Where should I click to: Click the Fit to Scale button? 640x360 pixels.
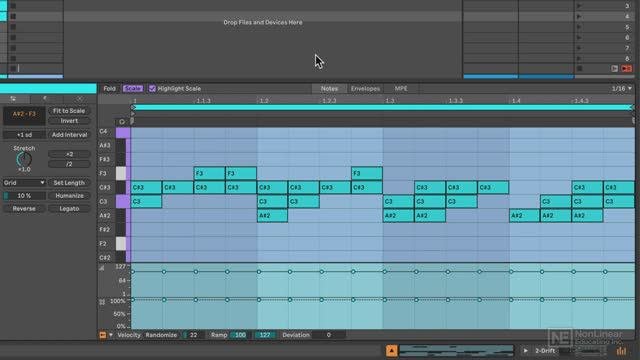(x=69, y=111)
